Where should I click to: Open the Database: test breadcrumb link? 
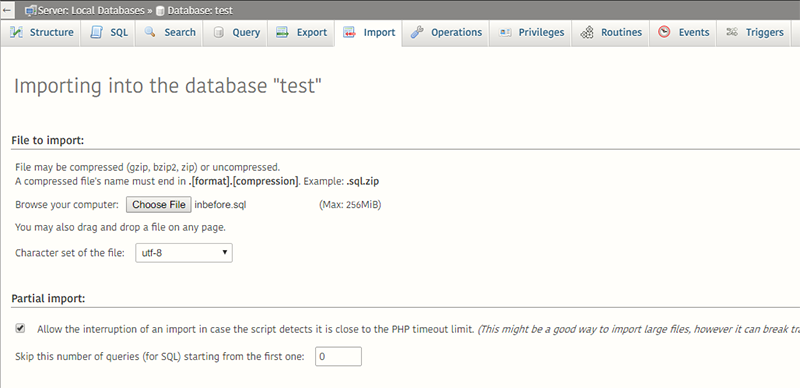tap(200, 10)
